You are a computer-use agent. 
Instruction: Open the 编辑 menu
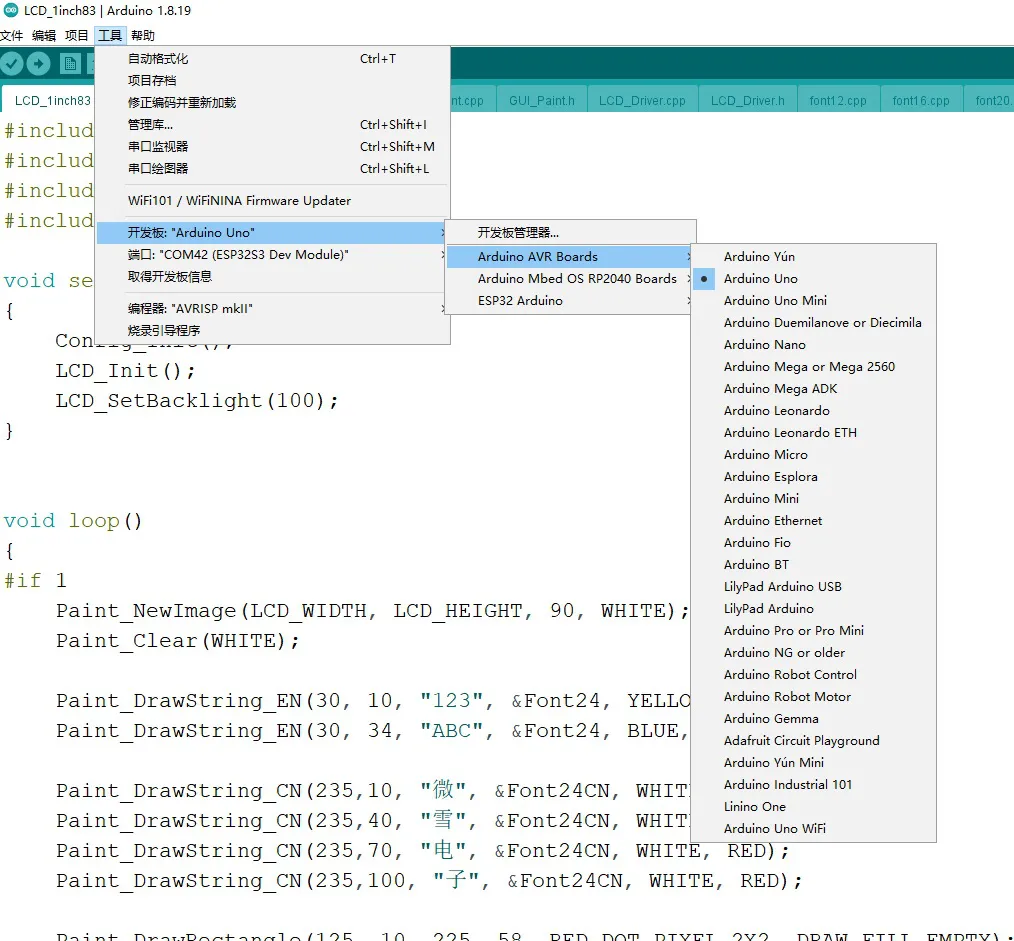pyautogui.click(x=44, y=36)
